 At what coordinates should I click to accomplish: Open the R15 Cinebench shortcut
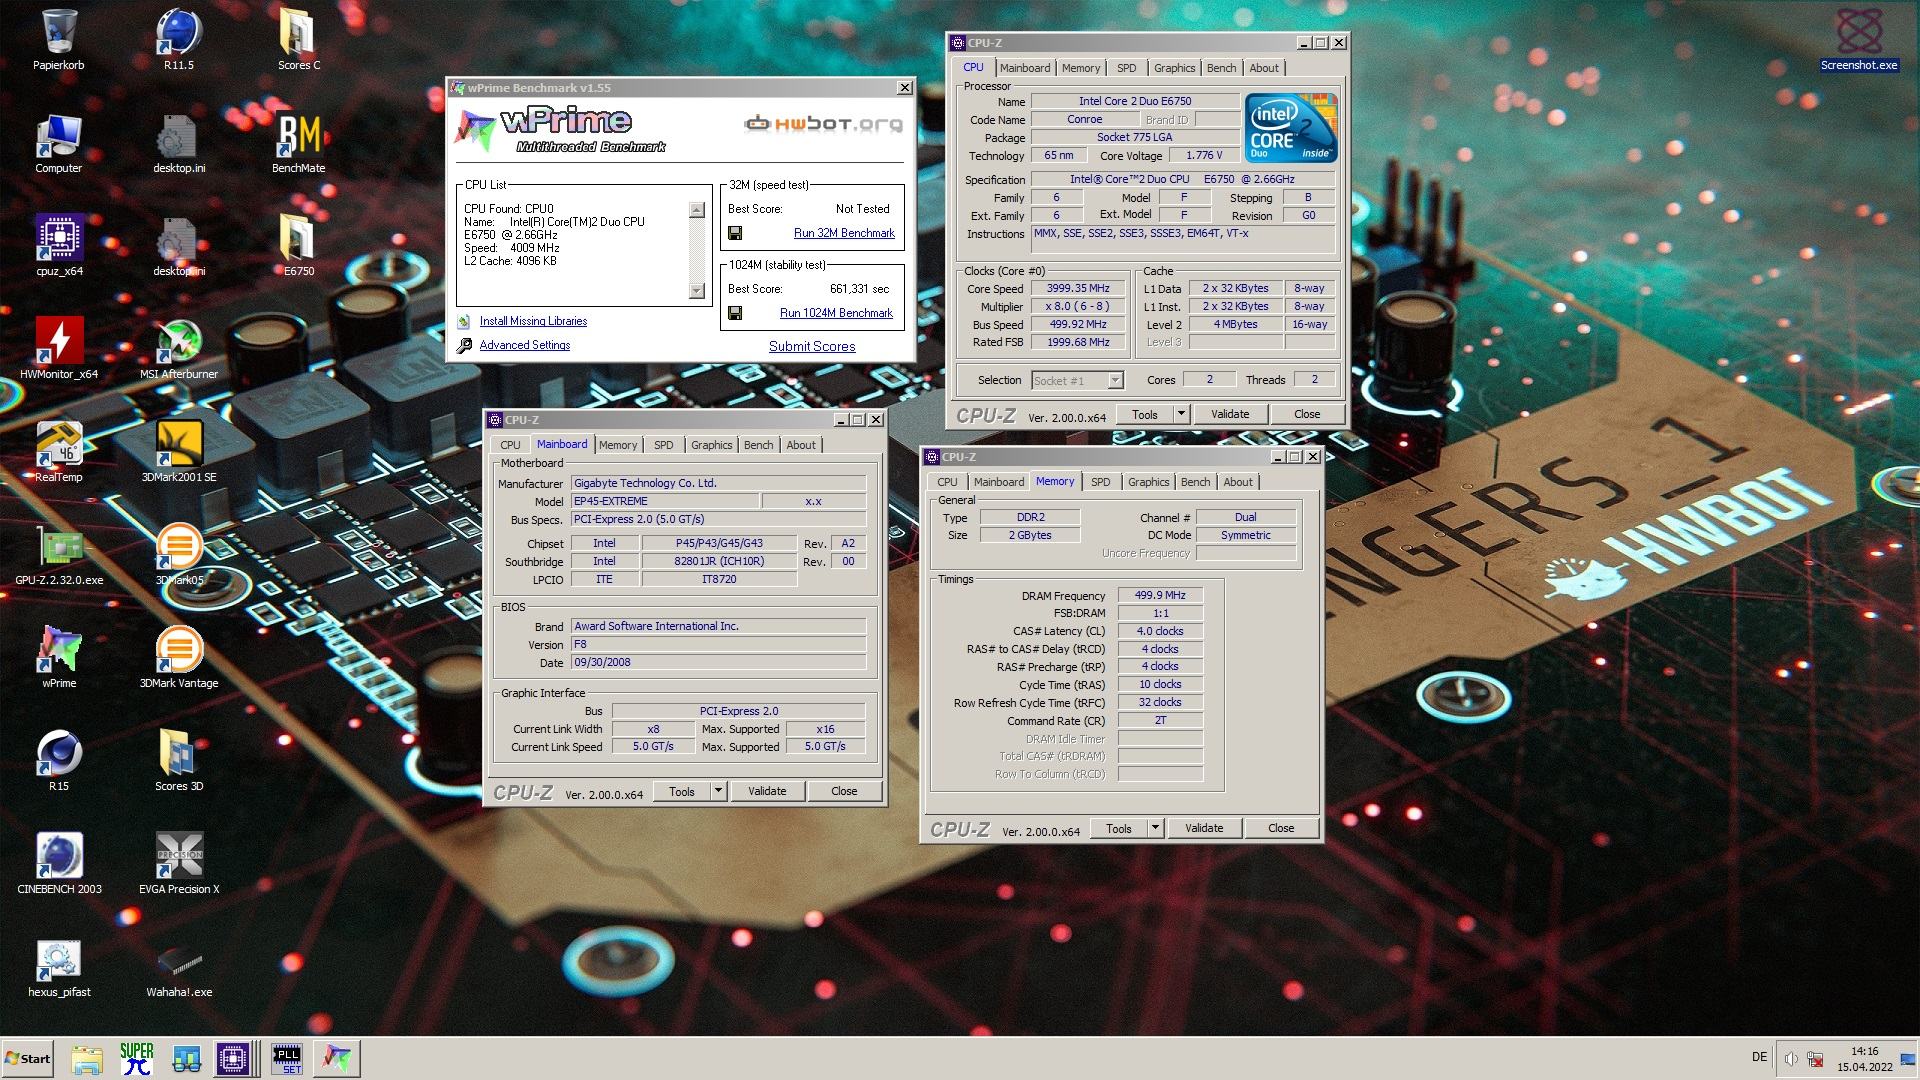point(59,761)
